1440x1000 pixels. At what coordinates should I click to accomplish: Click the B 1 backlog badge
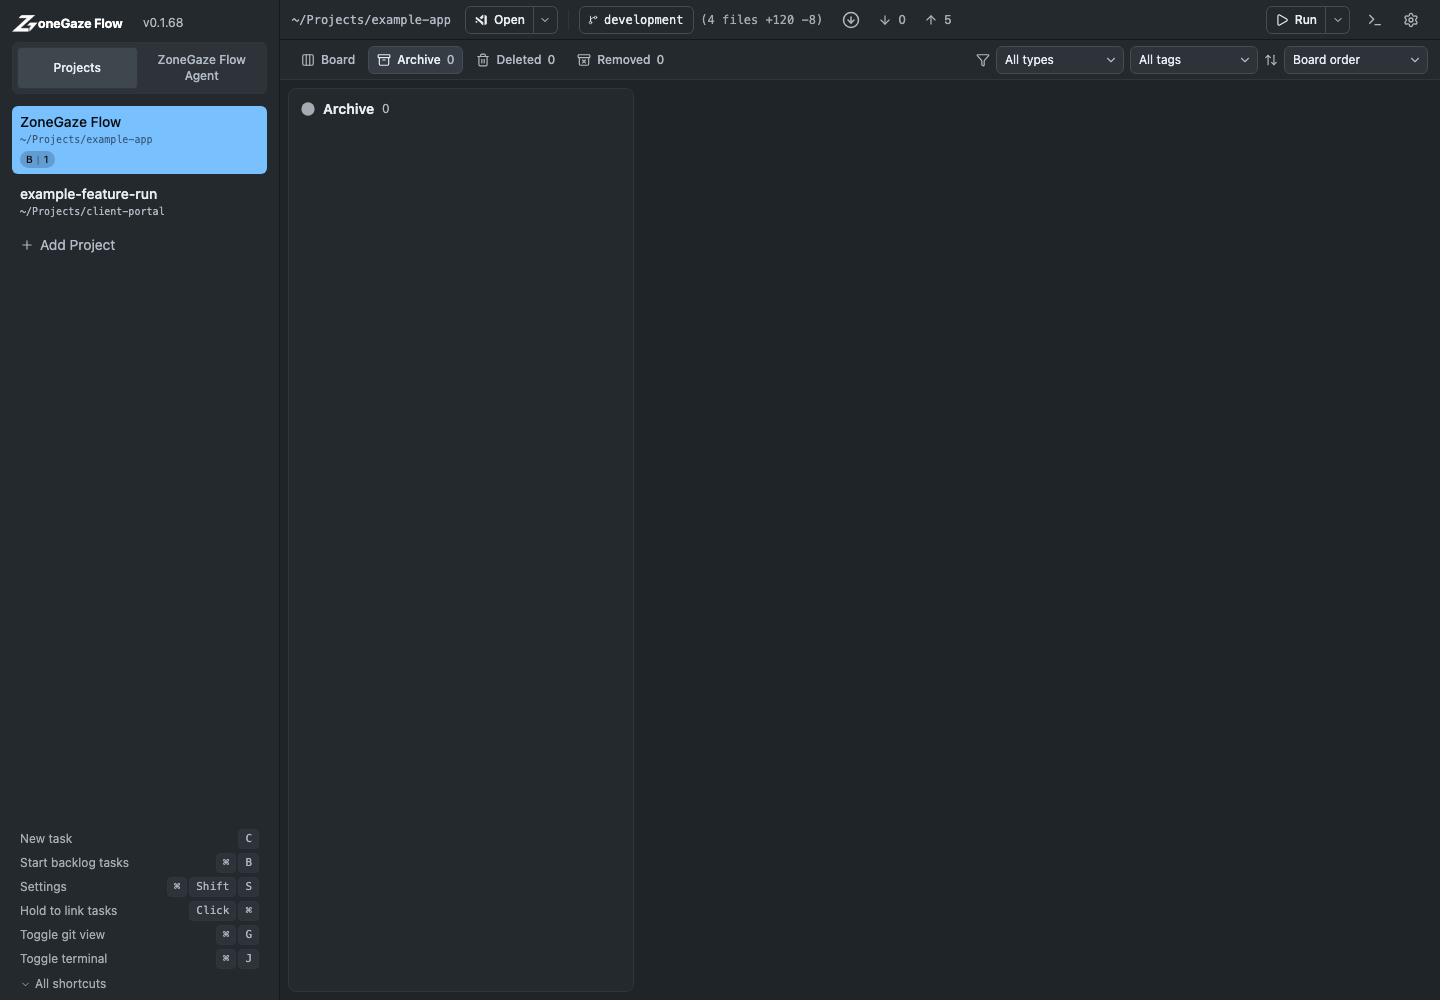pyautogui.click(x=37, y=159)
